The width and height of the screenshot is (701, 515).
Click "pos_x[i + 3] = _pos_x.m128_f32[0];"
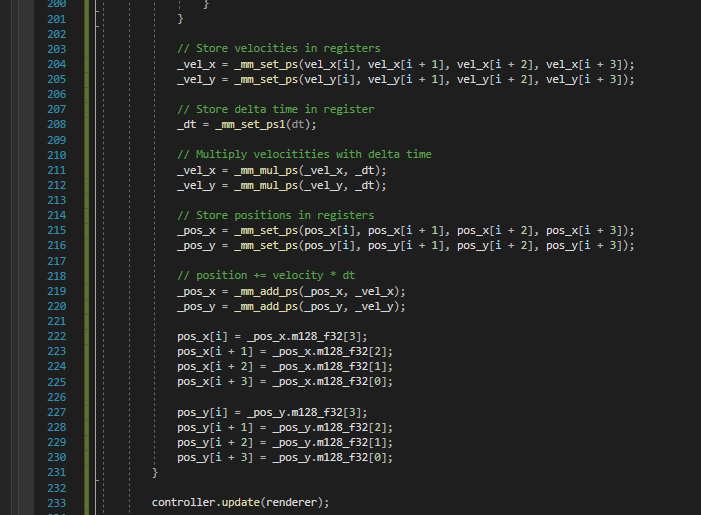point(285,382)
